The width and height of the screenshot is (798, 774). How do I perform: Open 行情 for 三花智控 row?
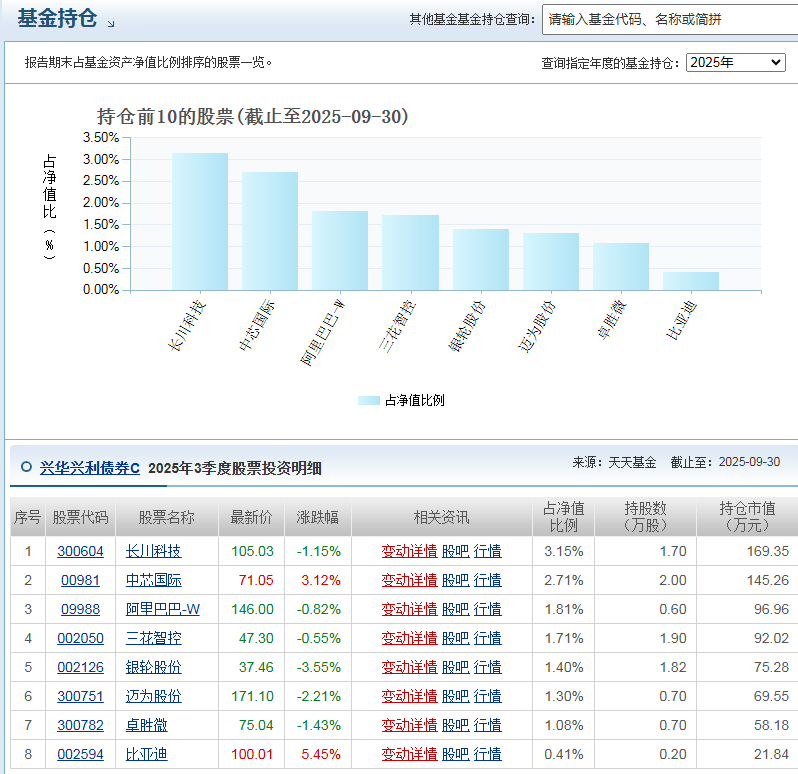(x=488, y=638)
